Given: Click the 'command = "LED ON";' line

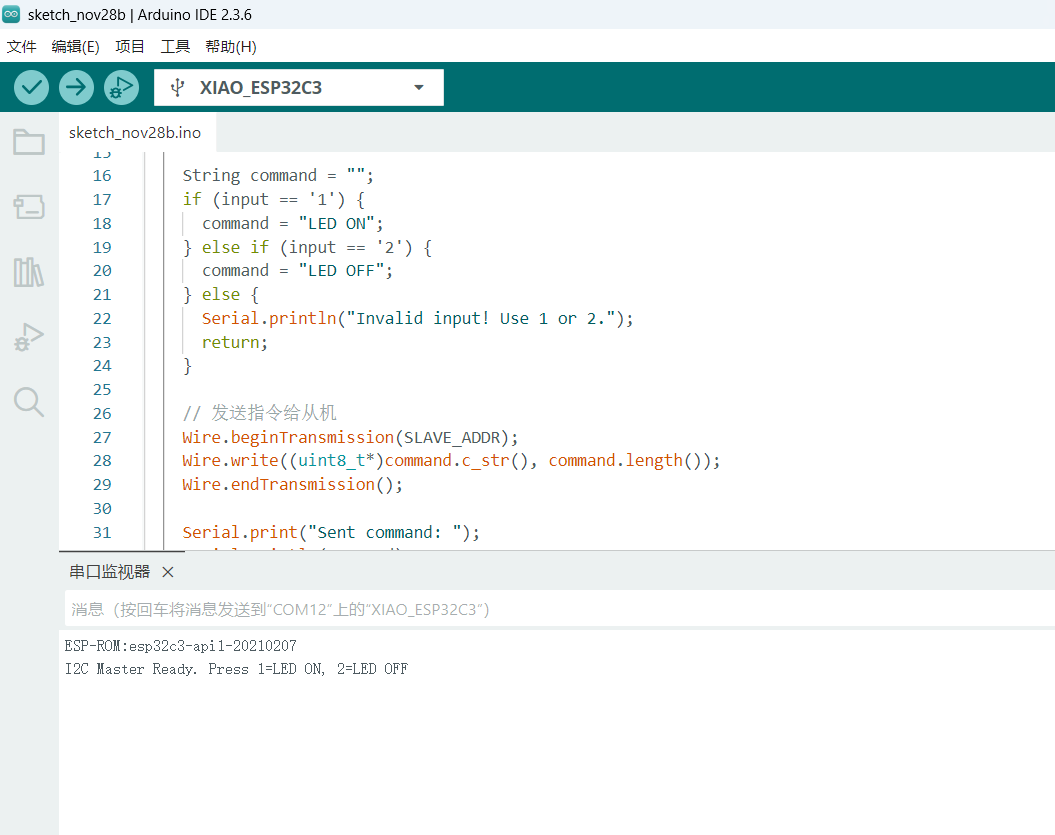Looking at the screenshot, I should pyautogui.click(x=293, y=223).
